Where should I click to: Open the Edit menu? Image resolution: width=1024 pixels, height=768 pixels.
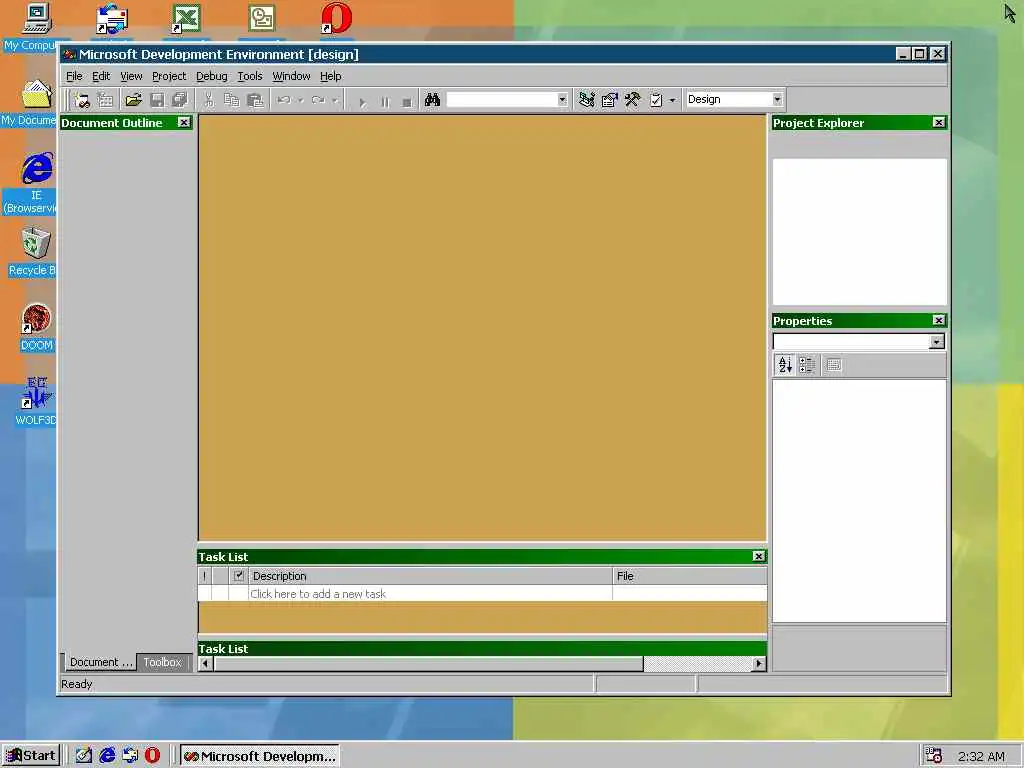[101, 76]
